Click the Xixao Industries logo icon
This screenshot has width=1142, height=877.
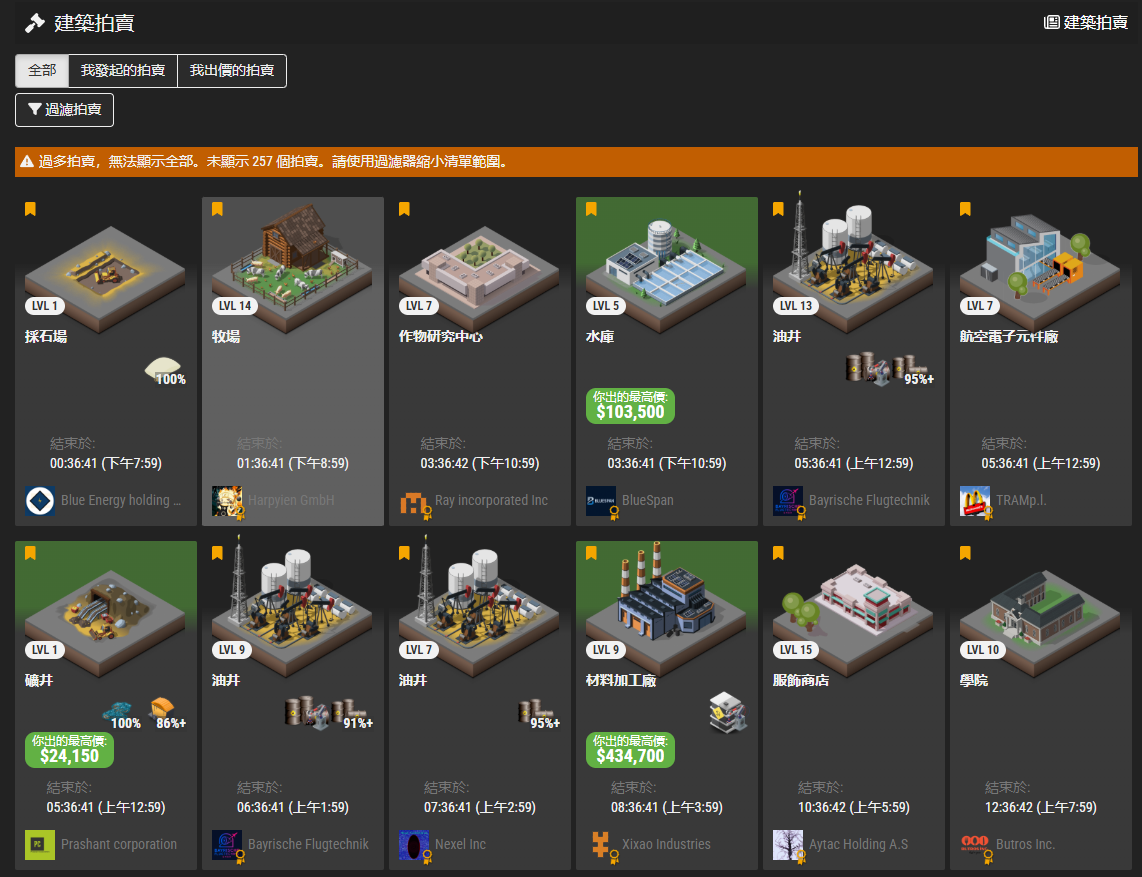pyautogui.click(x=601, y=844)
